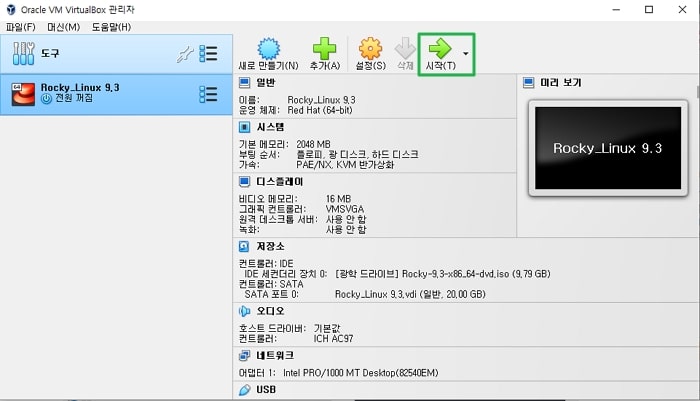
Task: Click the 미리 보기 header label
Action: (561, 83)
